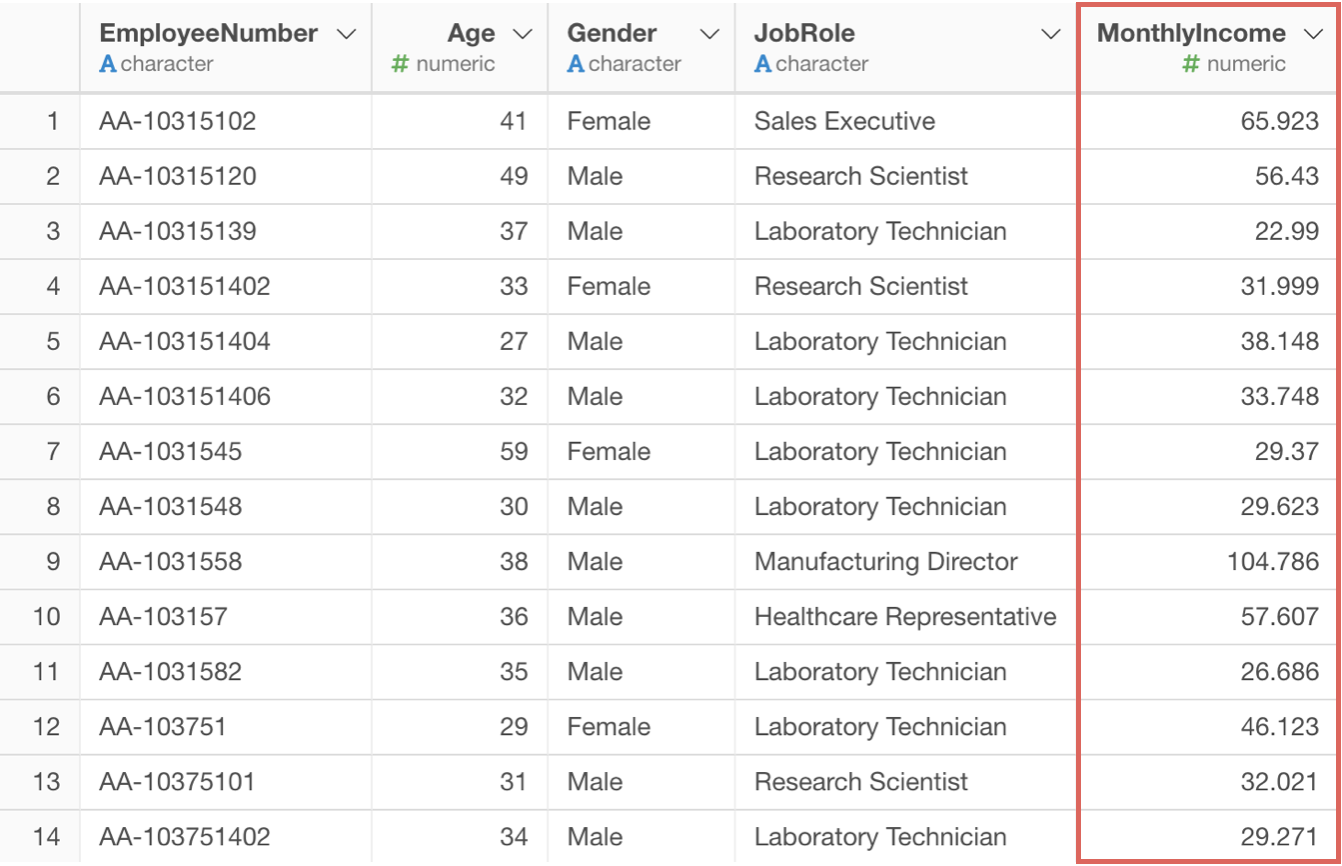Screen dimensions: 1342x866
Task: Click the Sales Executive job role cell
Action: click(906, 122)
